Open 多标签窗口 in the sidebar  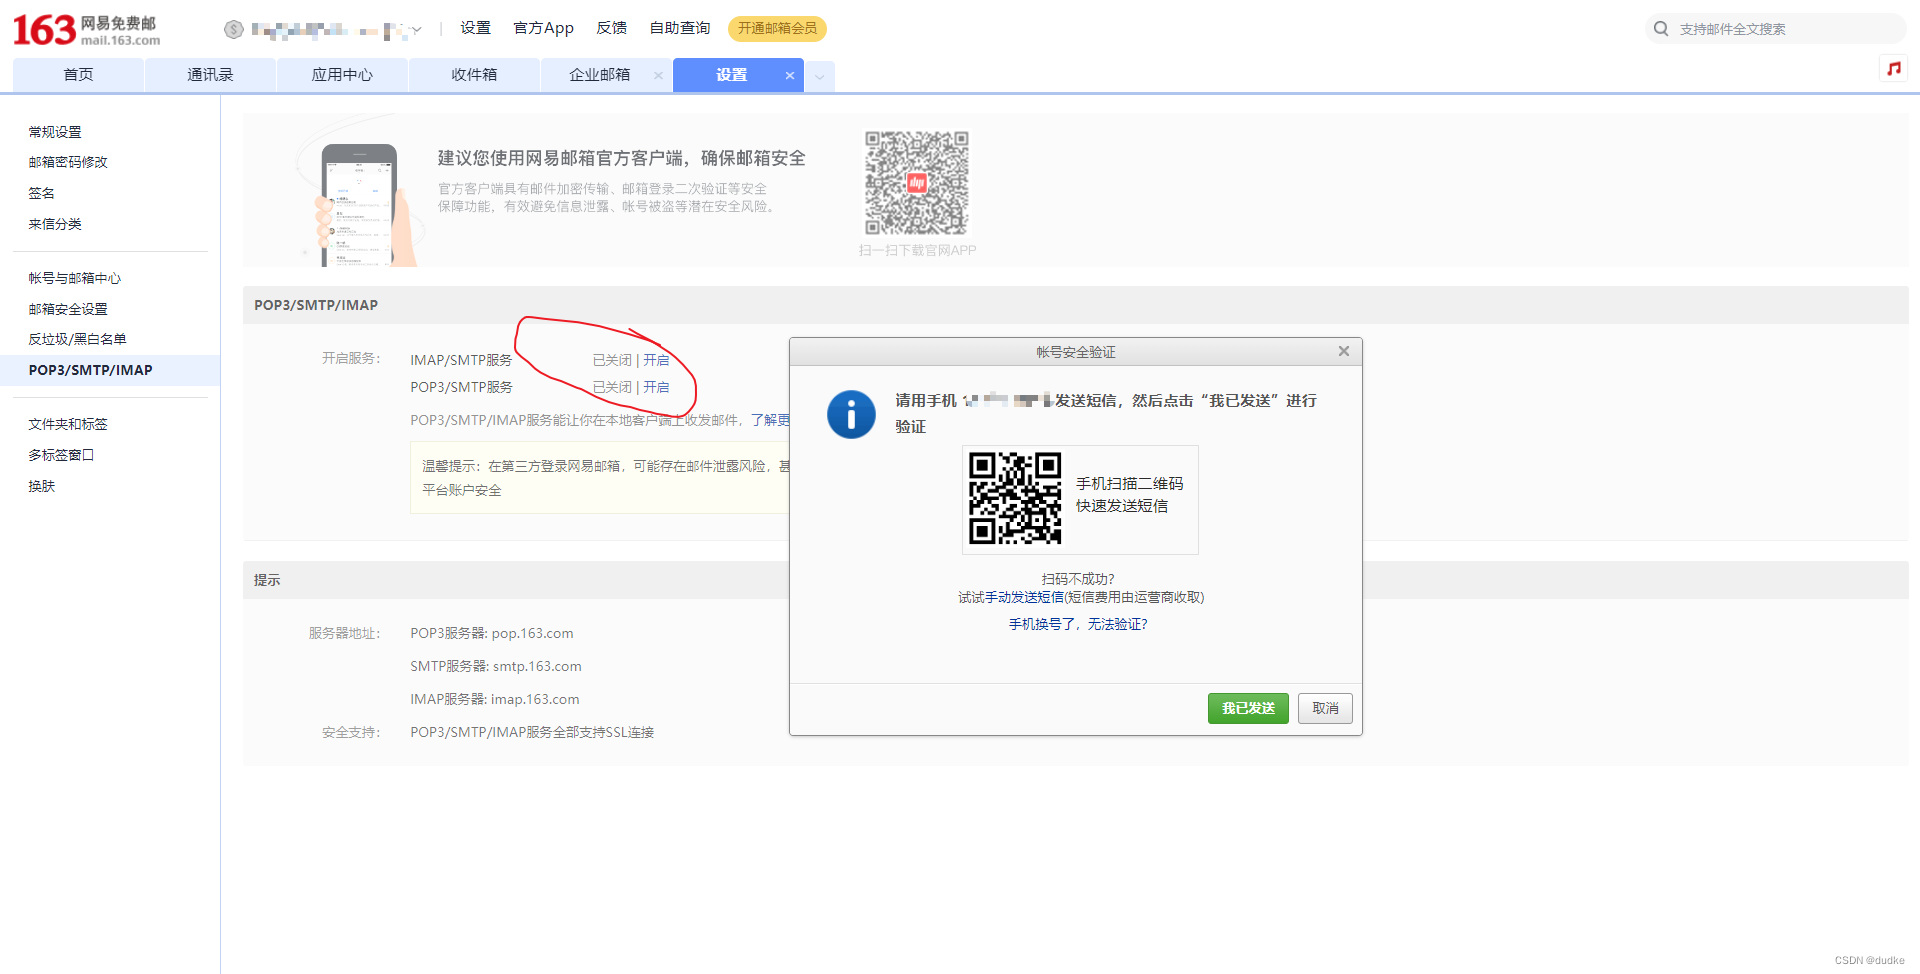click(x=61, y=455)
